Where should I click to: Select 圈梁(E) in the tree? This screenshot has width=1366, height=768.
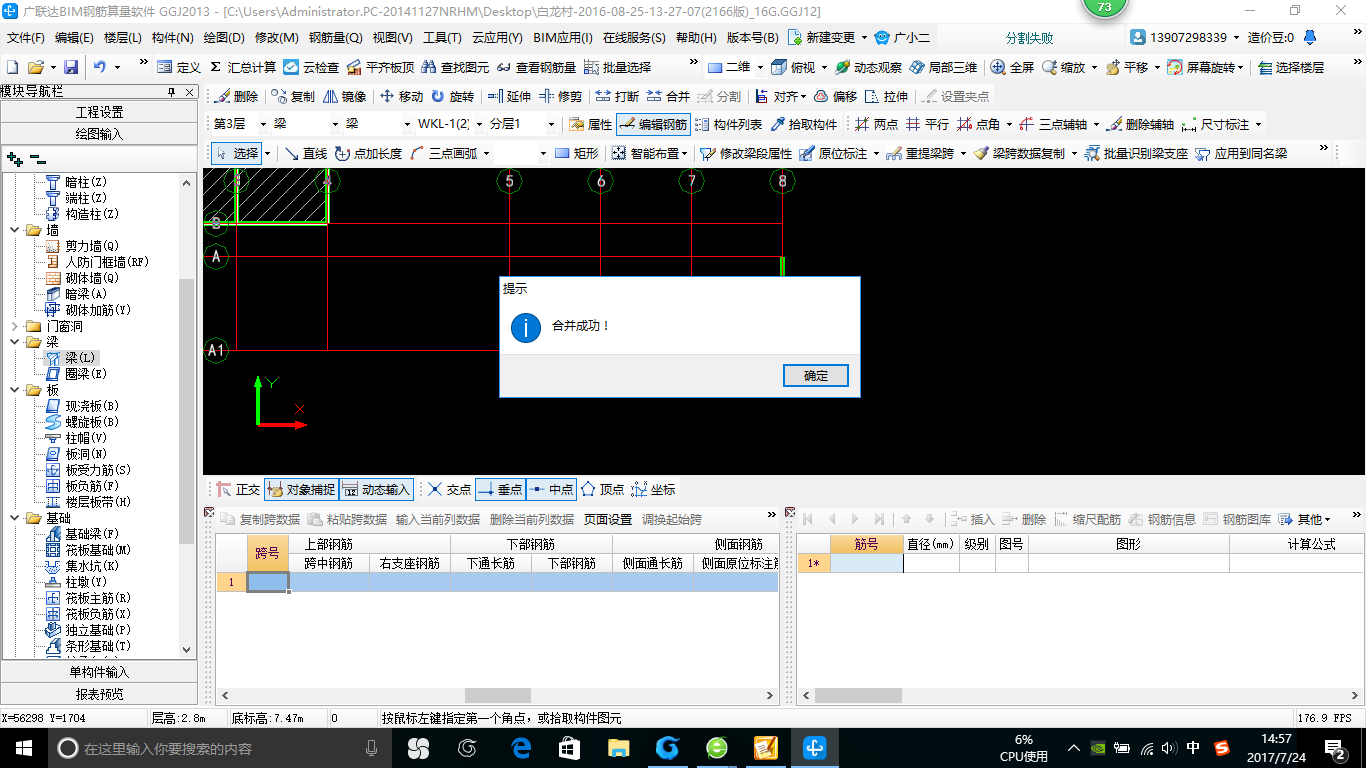[x=86, y=374]
